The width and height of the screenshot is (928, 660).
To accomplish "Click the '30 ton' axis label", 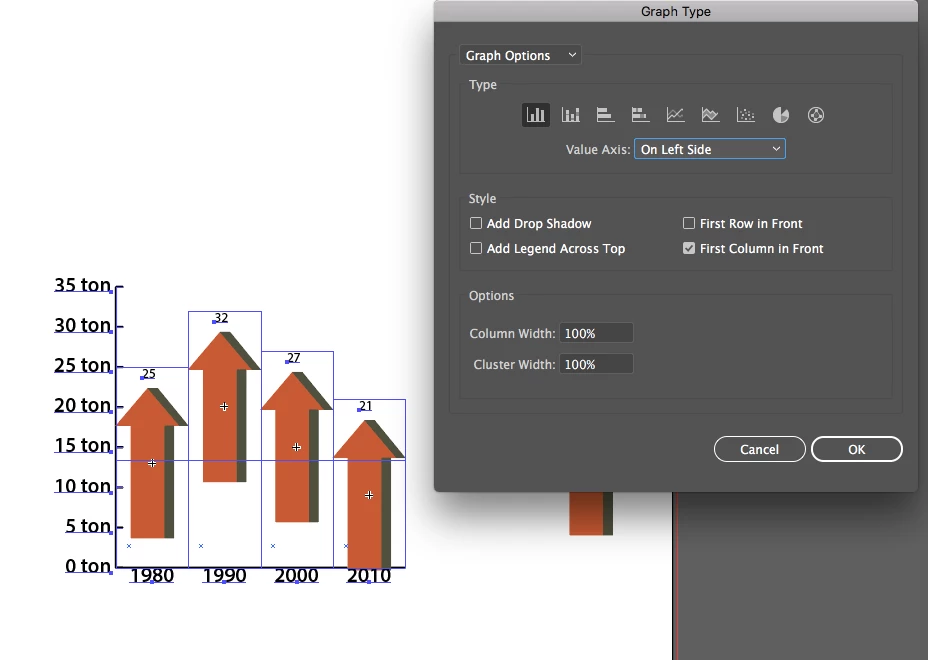I will click(83, 325).
